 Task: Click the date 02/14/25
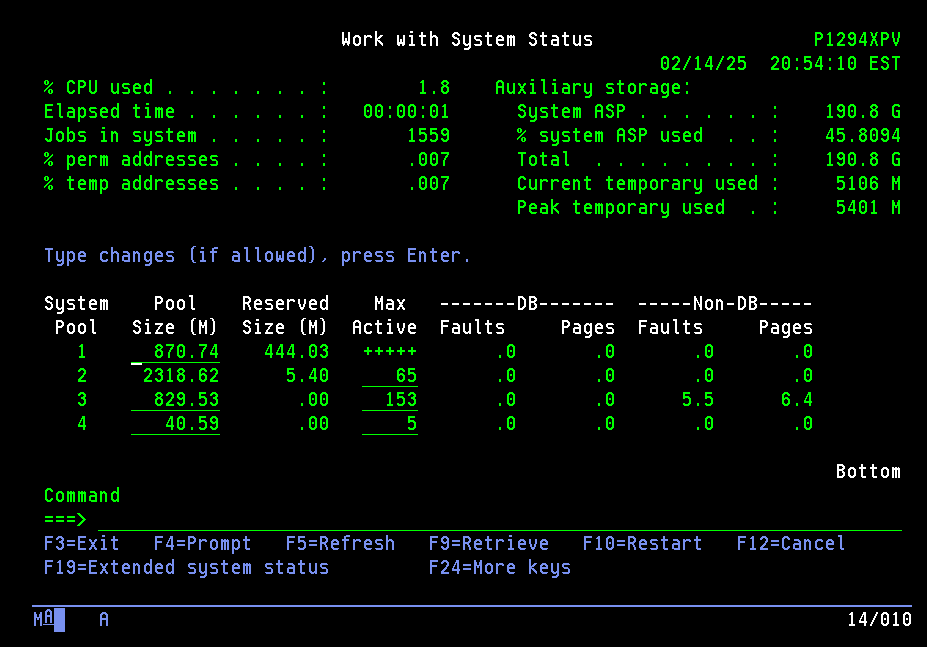(704, 64)
